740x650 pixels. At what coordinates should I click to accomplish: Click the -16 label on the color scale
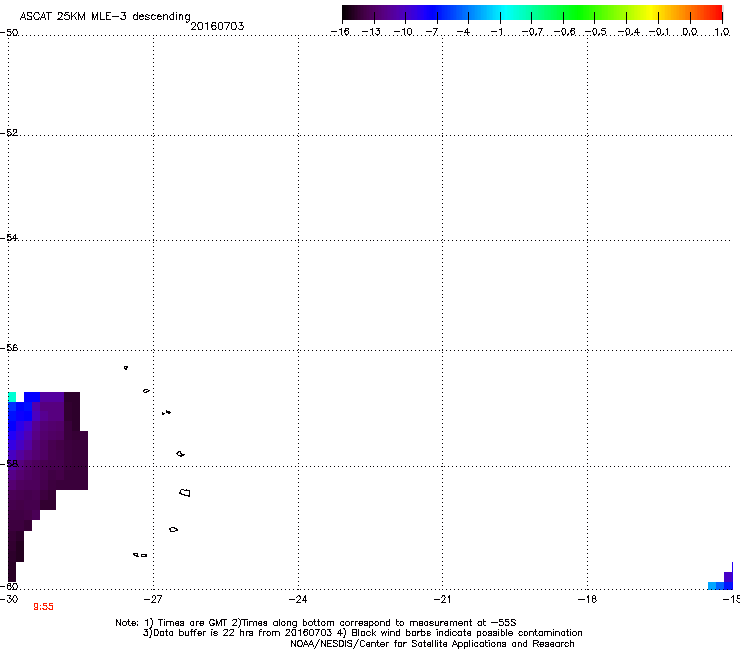(x=340, y=32)
